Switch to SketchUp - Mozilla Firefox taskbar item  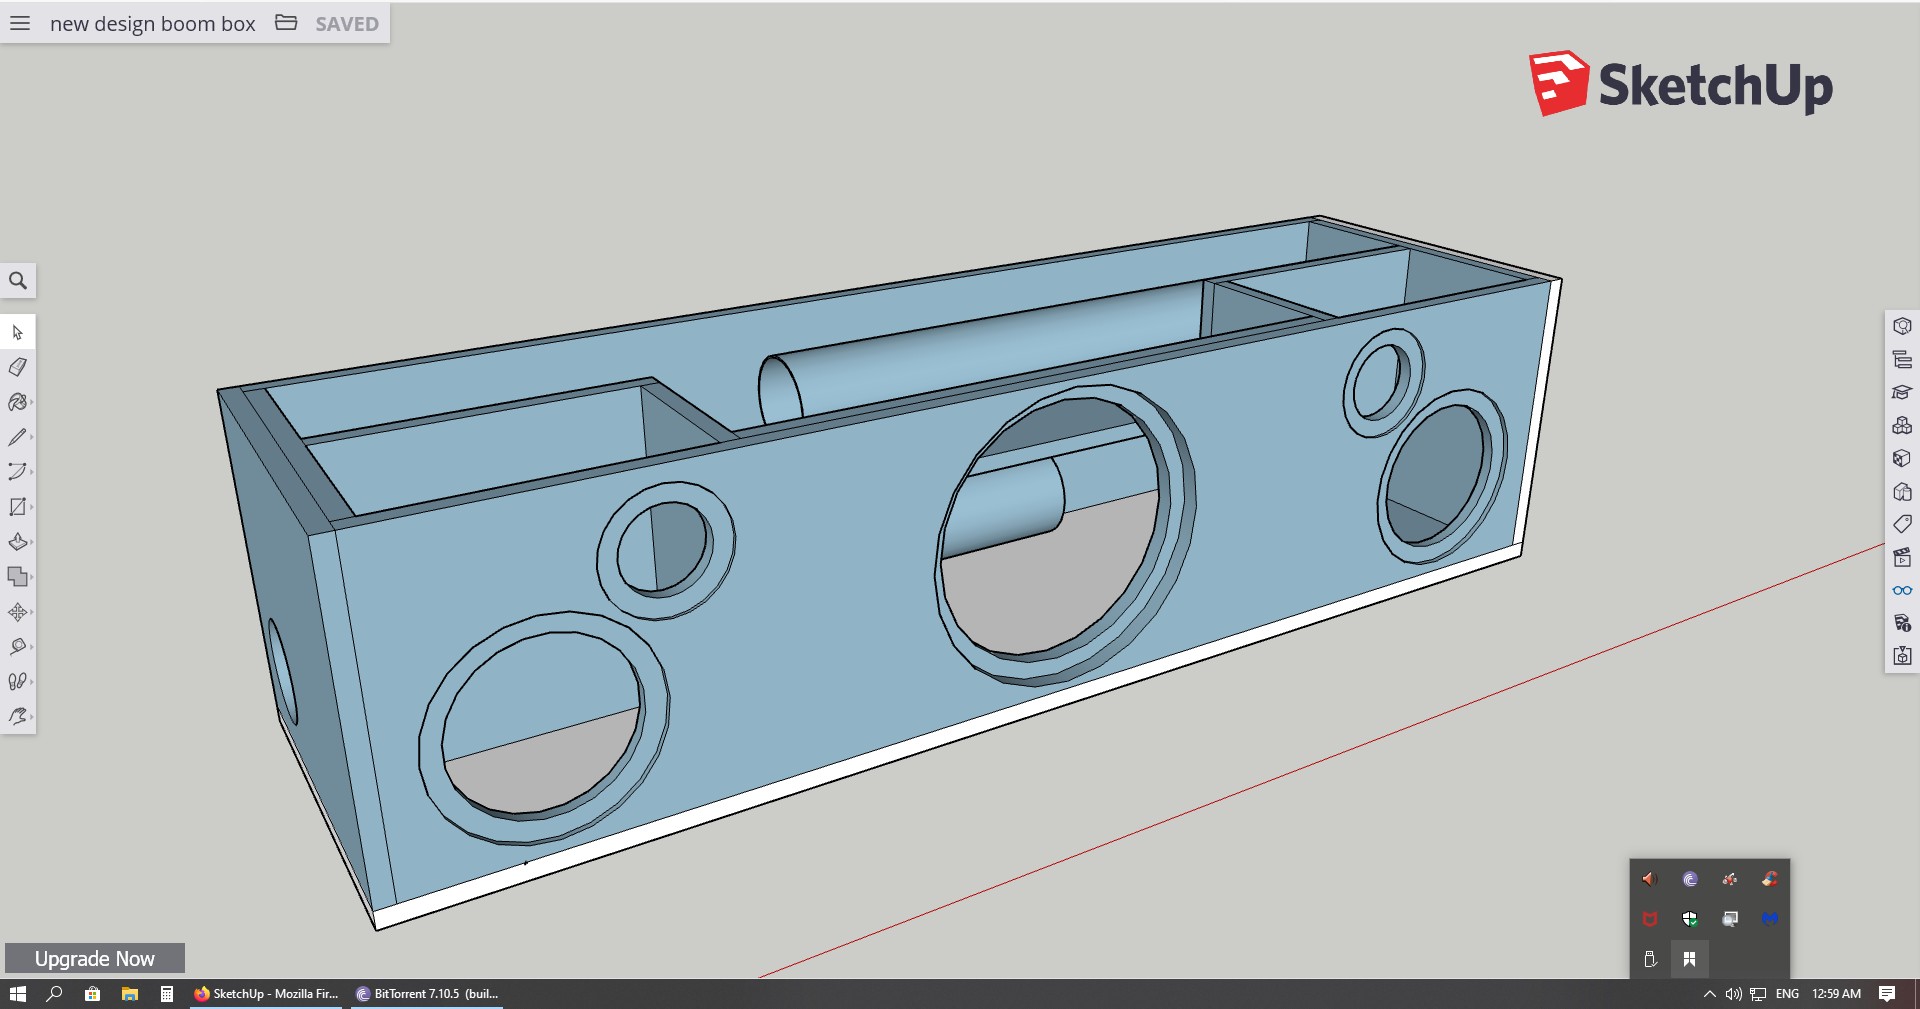(266, 994)
